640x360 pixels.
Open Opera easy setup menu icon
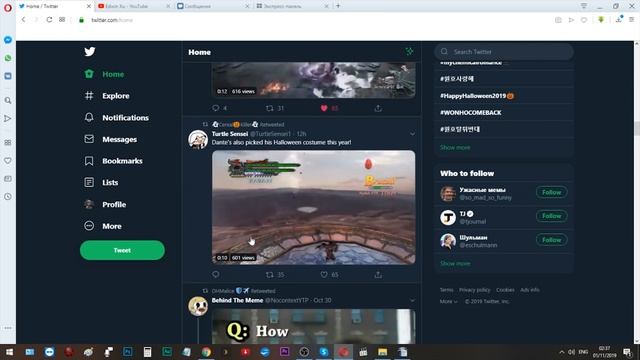point(631,20)
